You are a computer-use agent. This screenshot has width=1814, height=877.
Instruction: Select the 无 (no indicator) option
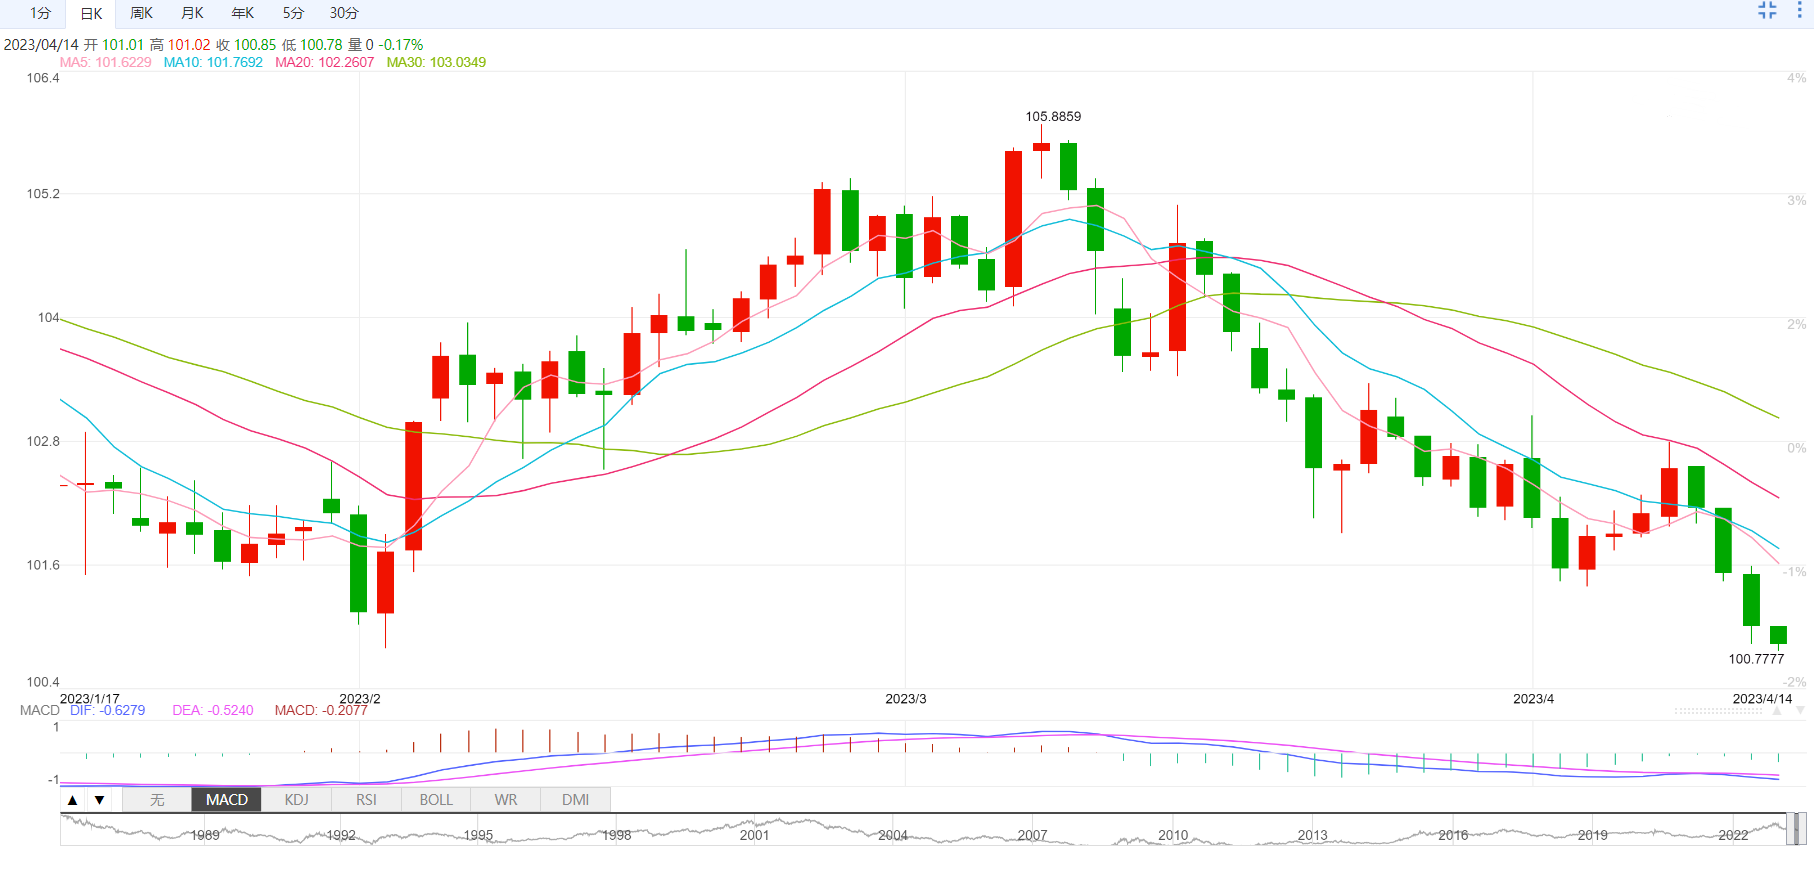tap(157, 800)
